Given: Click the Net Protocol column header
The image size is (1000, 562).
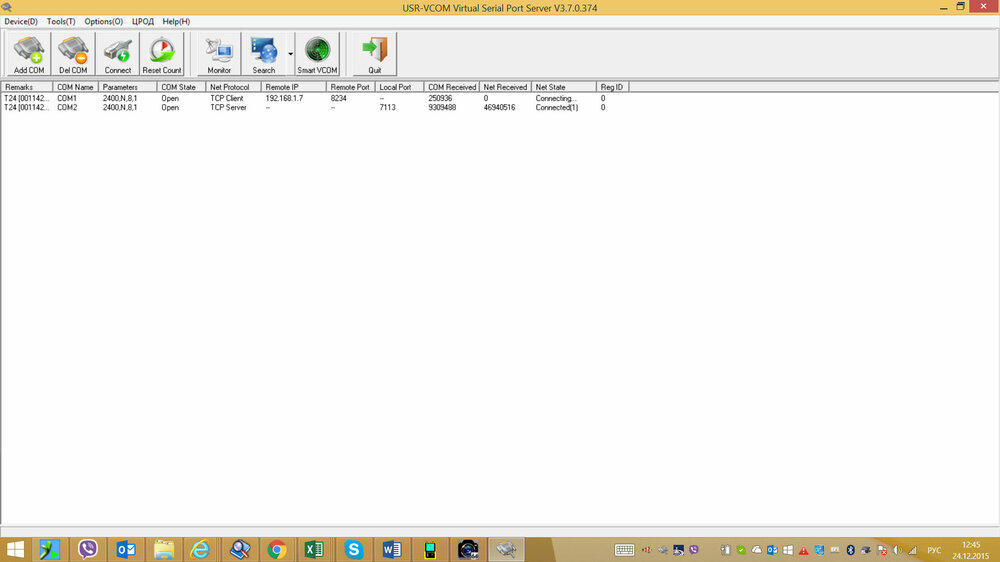Looking at the screenshot, I should coord(233,87).
